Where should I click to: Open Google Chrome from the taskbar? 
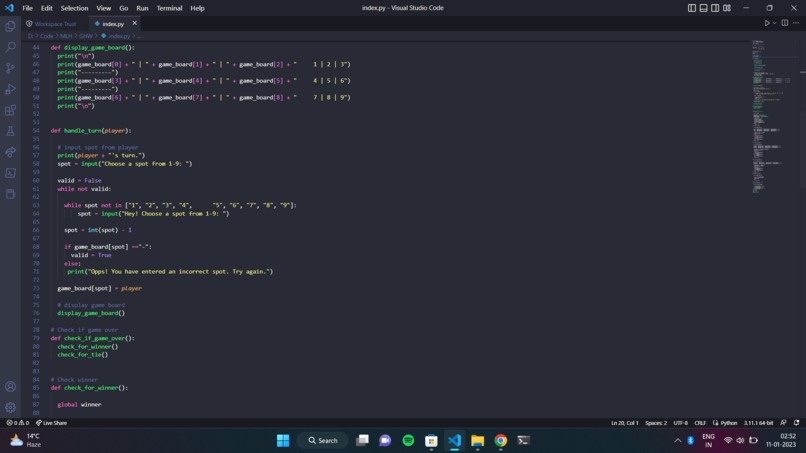tap(501, 440)
